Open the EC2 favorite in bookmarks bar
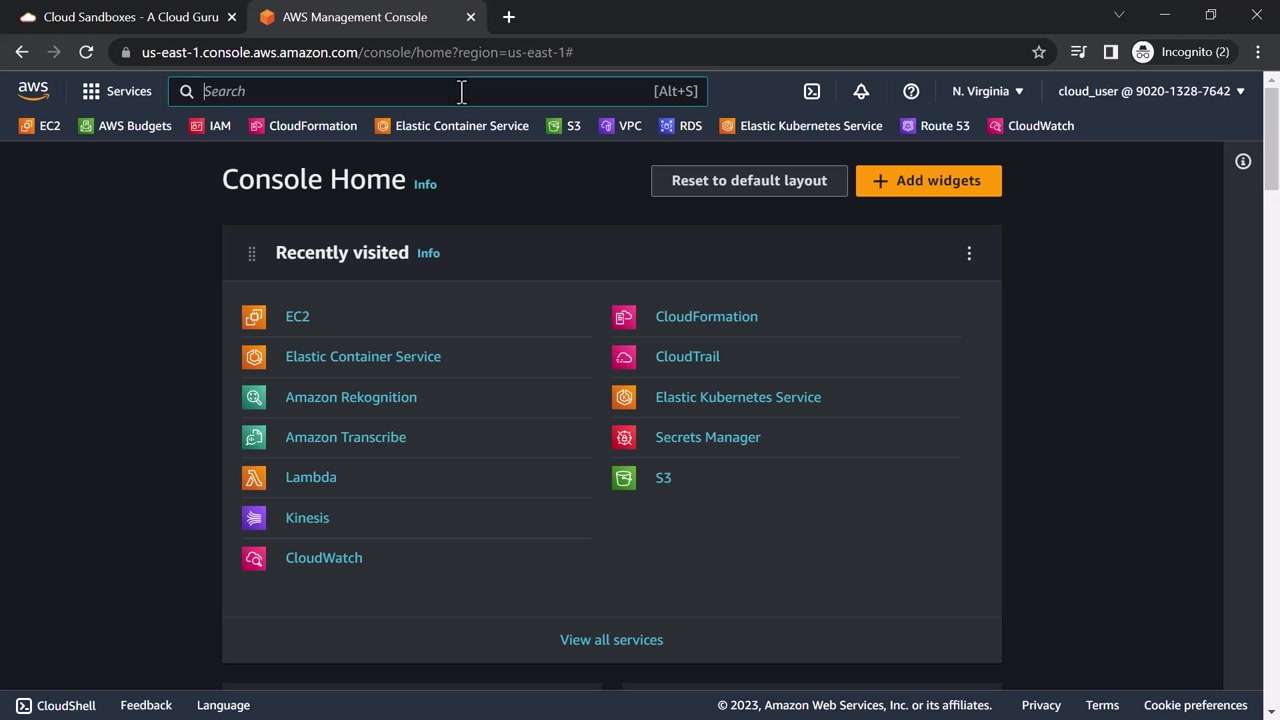This screenshot has height=720, width=1280. point(40,126)
